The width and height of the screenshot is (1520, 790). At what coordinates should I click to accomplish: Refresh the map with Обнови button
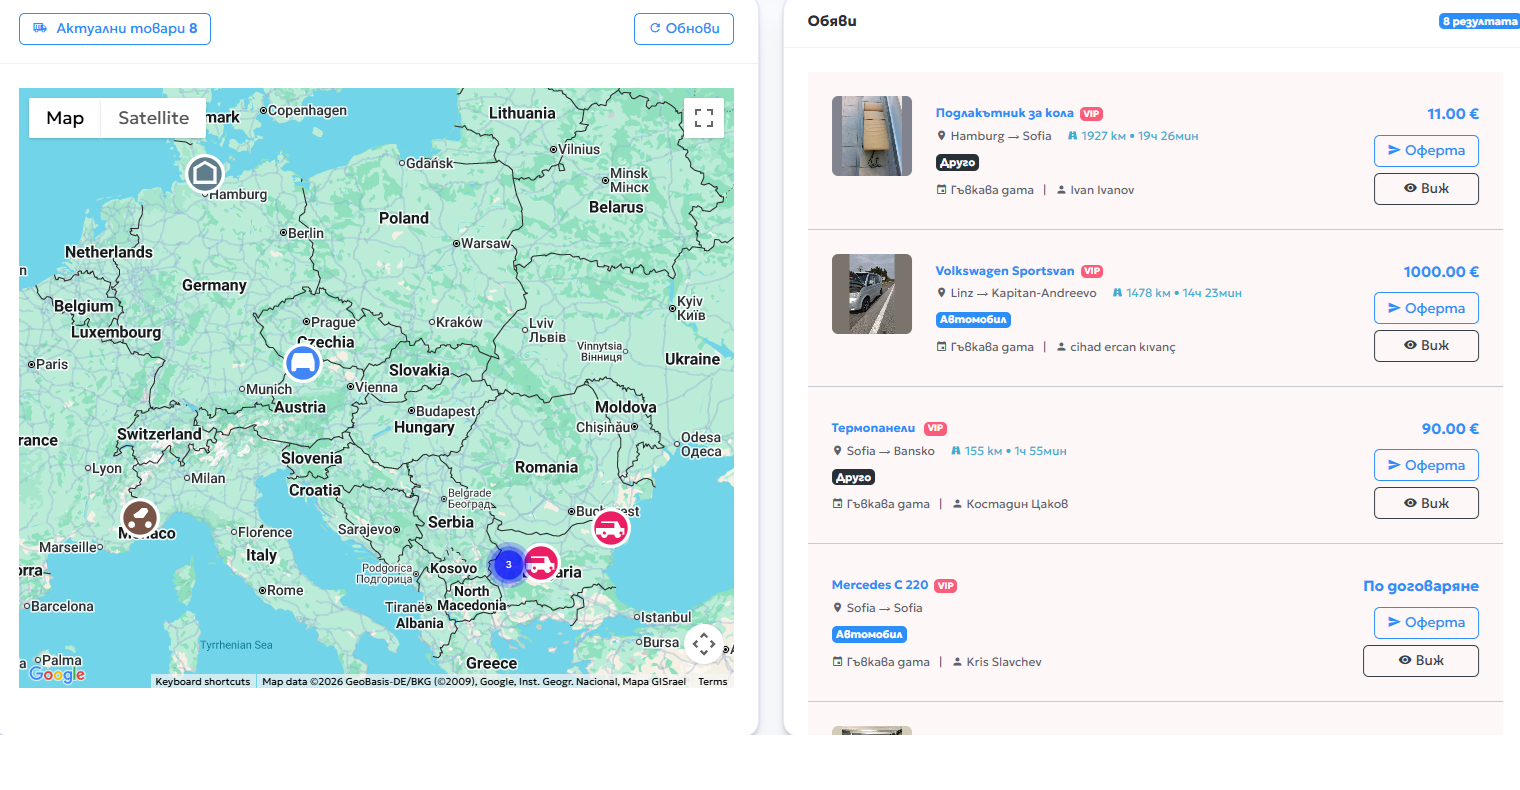684,29
